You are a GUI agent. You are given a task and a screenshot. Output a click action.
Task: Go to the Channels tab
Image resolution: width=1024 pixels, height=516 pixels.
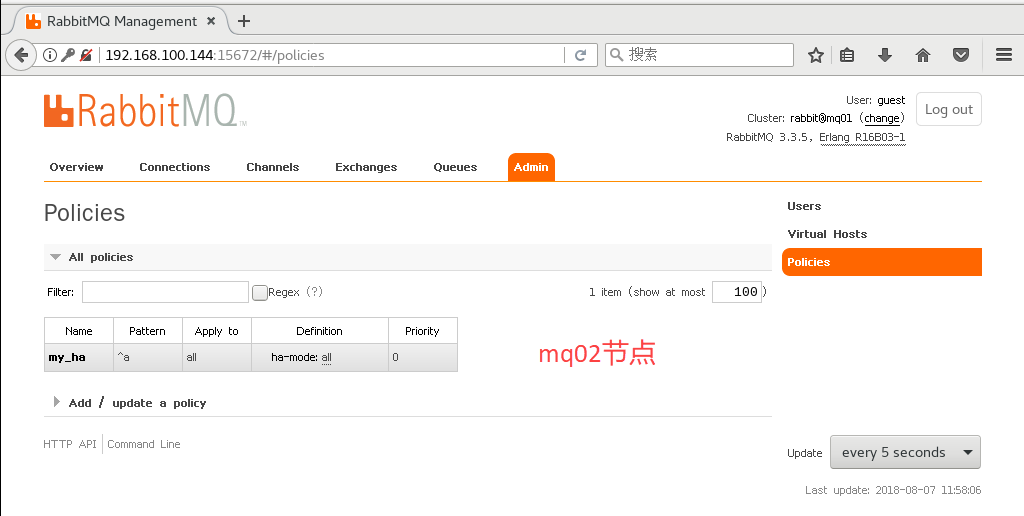pyautogui.click(x=272, y=167)
